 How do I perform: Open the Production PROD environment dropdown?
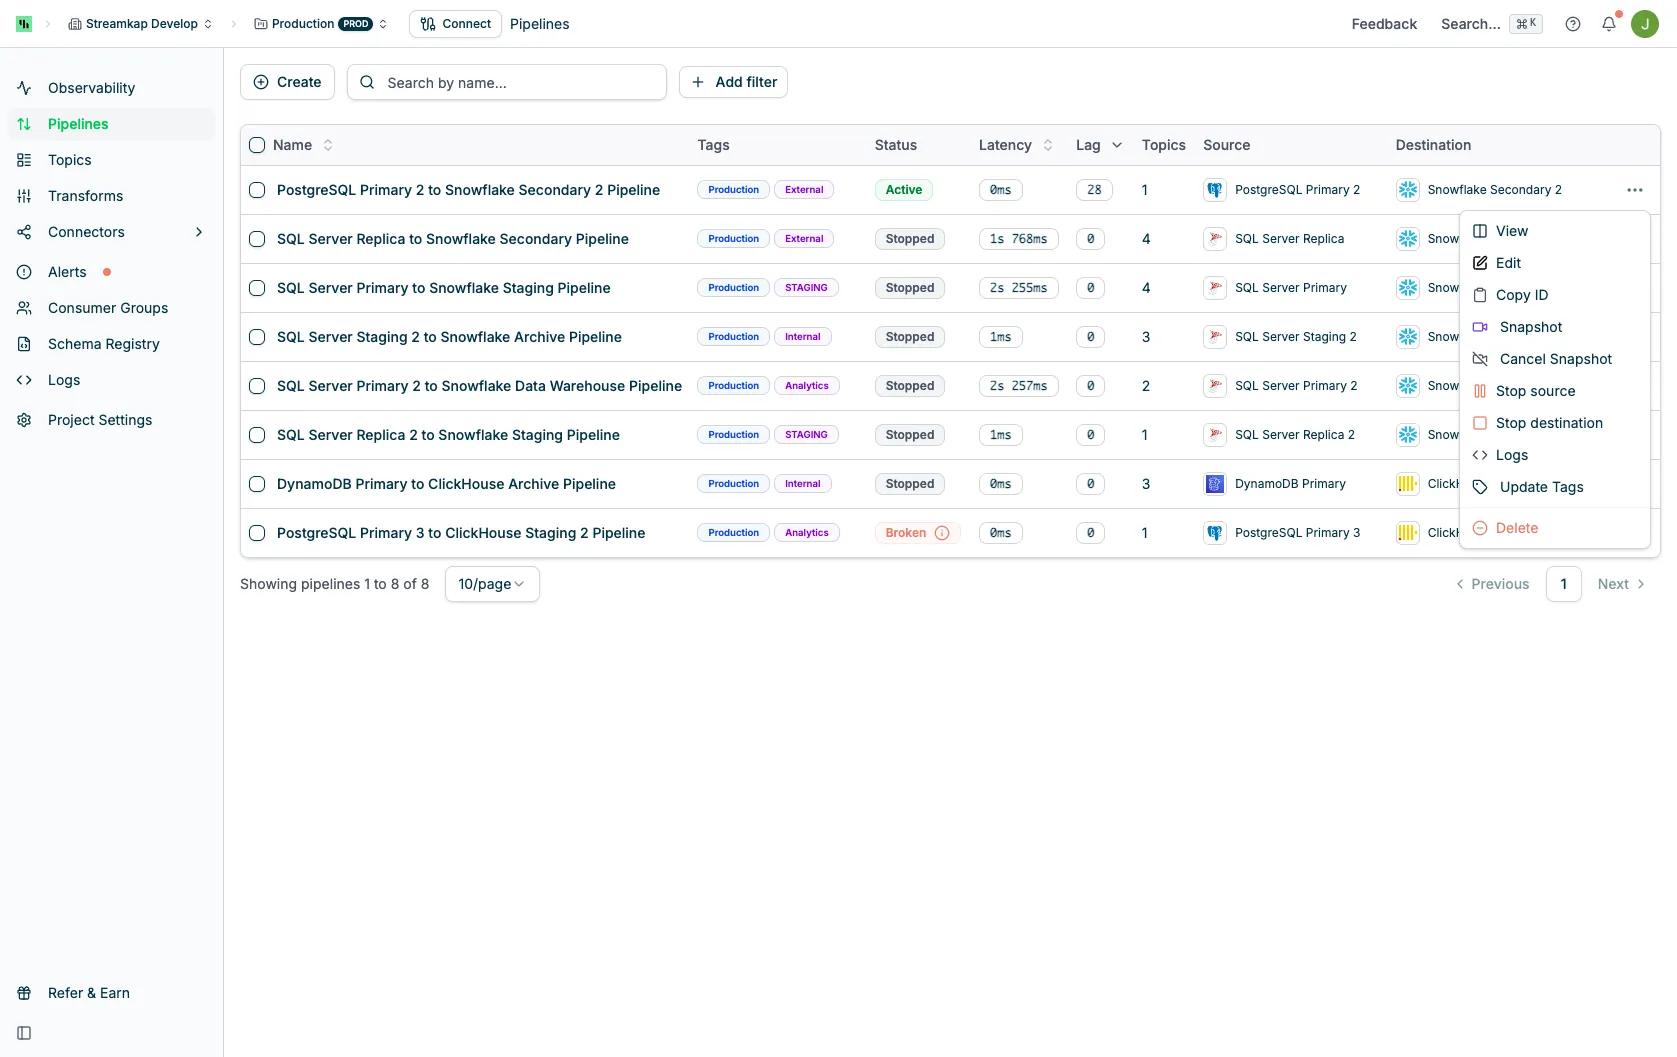320,24
